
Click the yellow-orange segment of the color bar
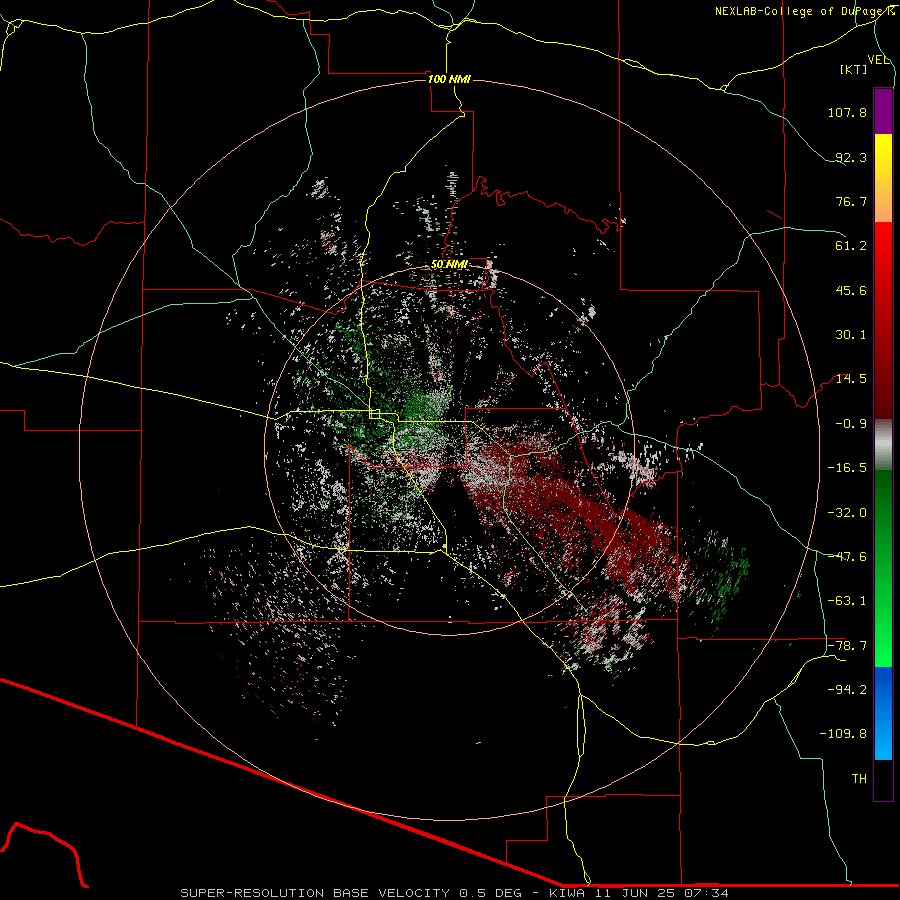pyautogui.click(x=883, y=178)
